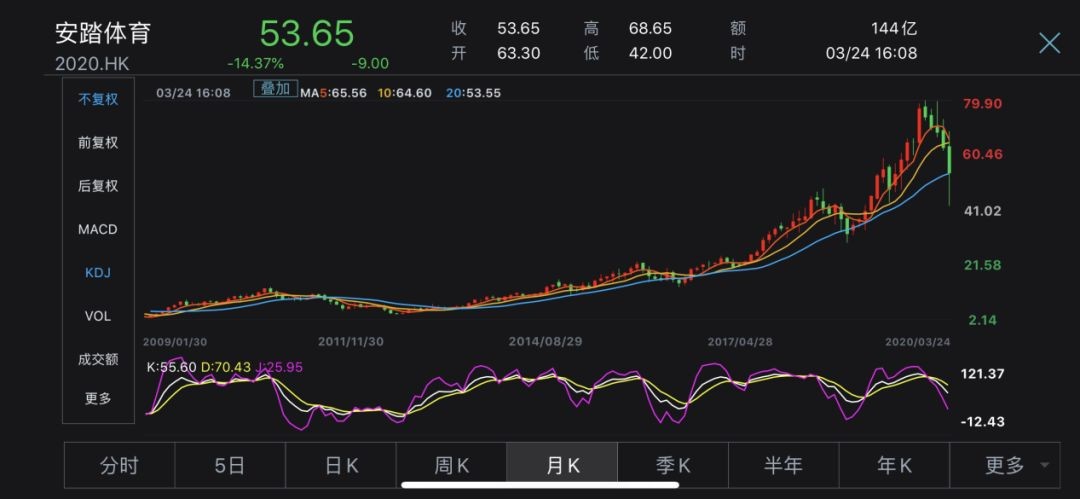Select 后复权 price adjustment mode

pos(98,186)
